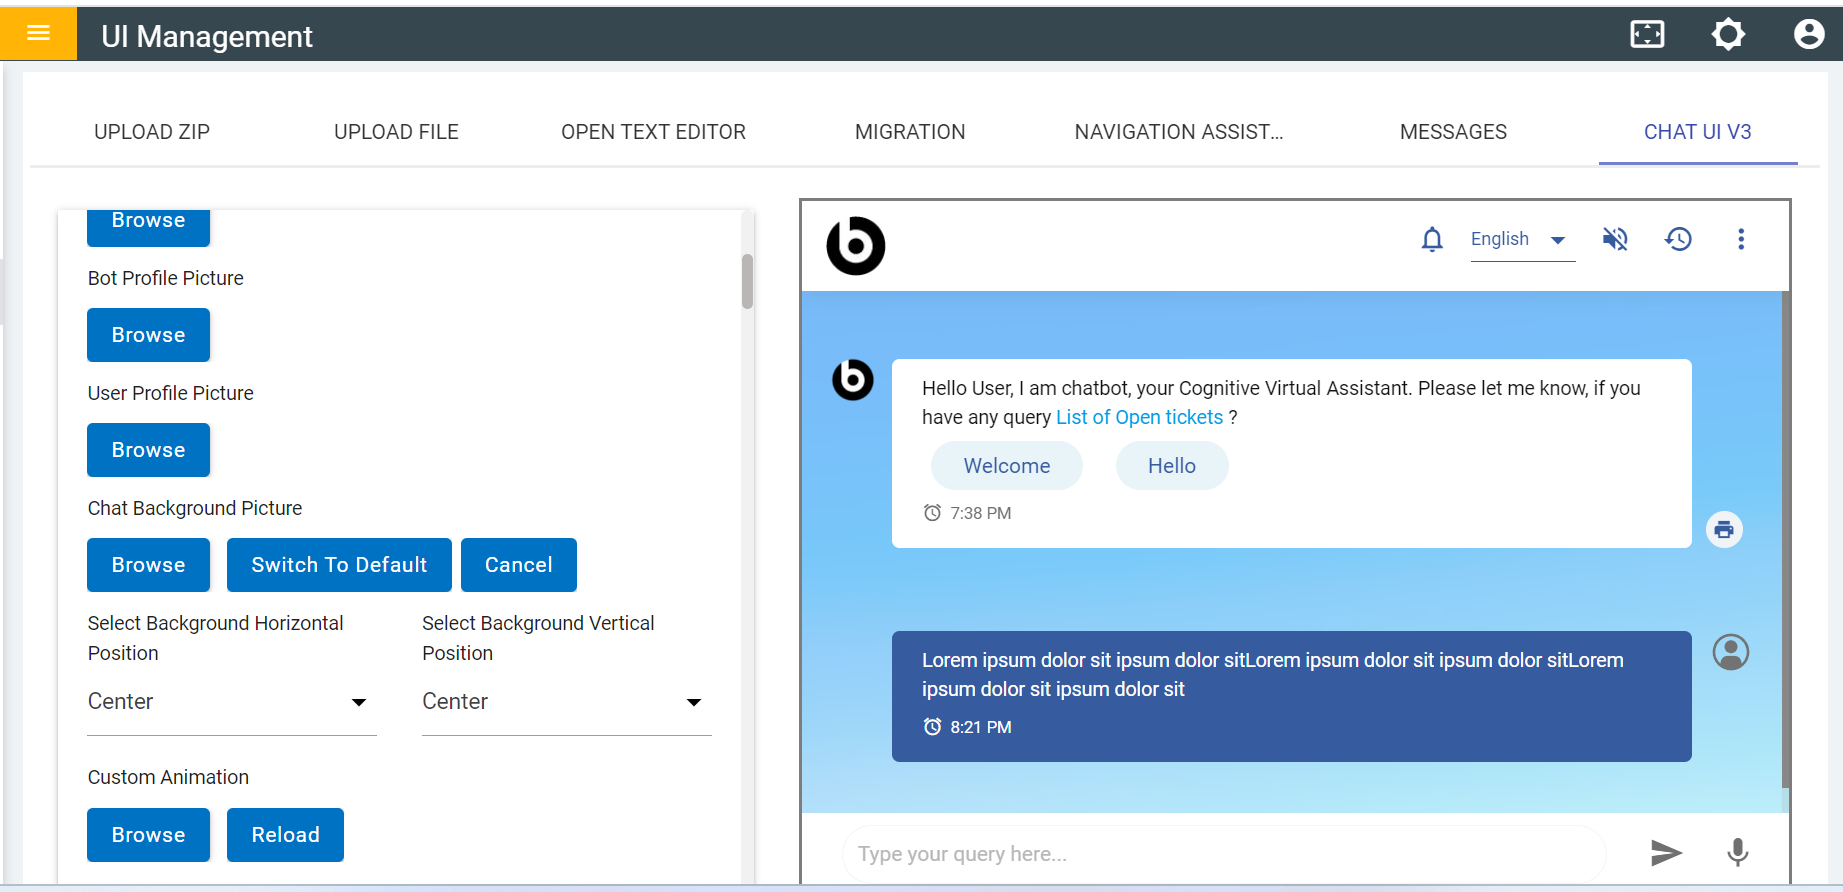The width and height of the screenshot is (1843, 892).
Task: Click the Cancel button
Action: point(519,565)
